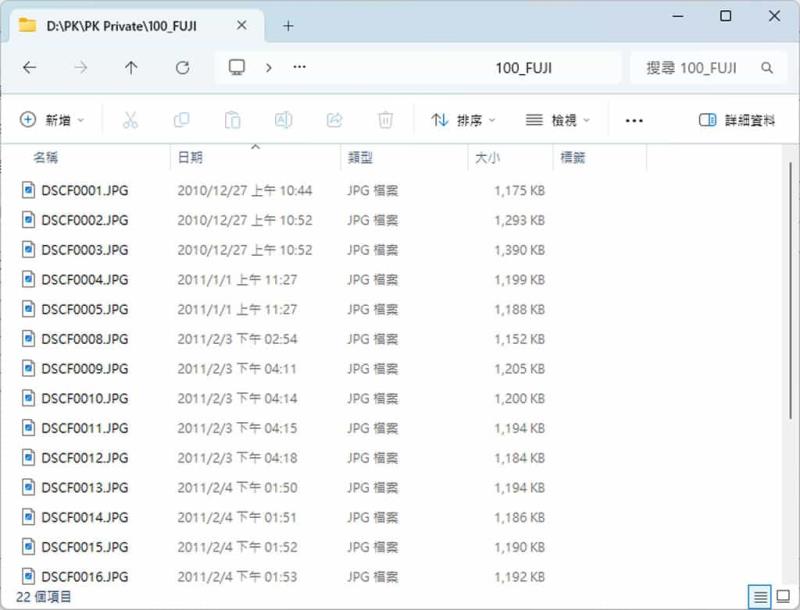The image size is (800, 610).
Task: Click the Copy icon in toolbar
Action: click(182, 120)
